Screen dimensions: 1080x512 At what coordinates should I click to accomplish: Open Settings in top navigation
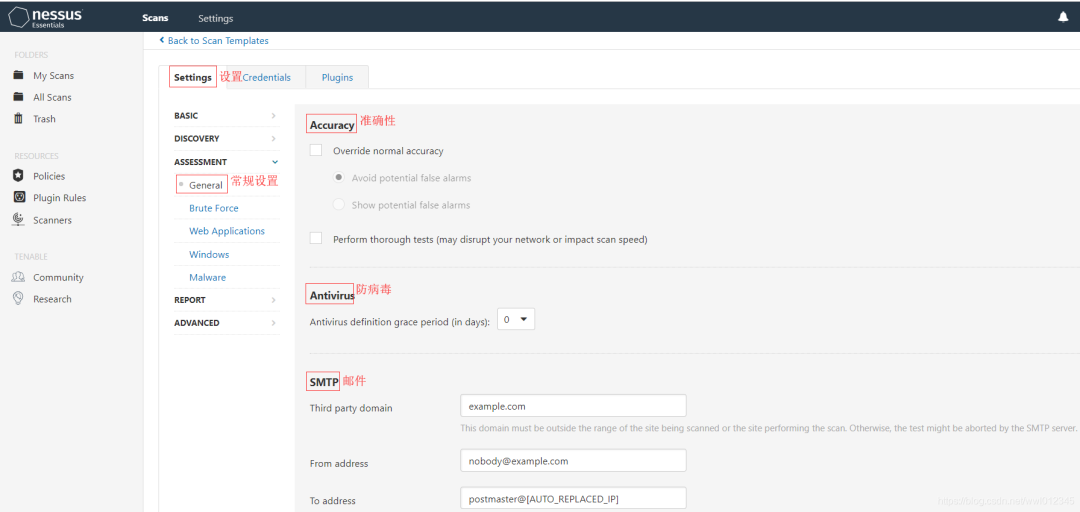tap(216, 18)
